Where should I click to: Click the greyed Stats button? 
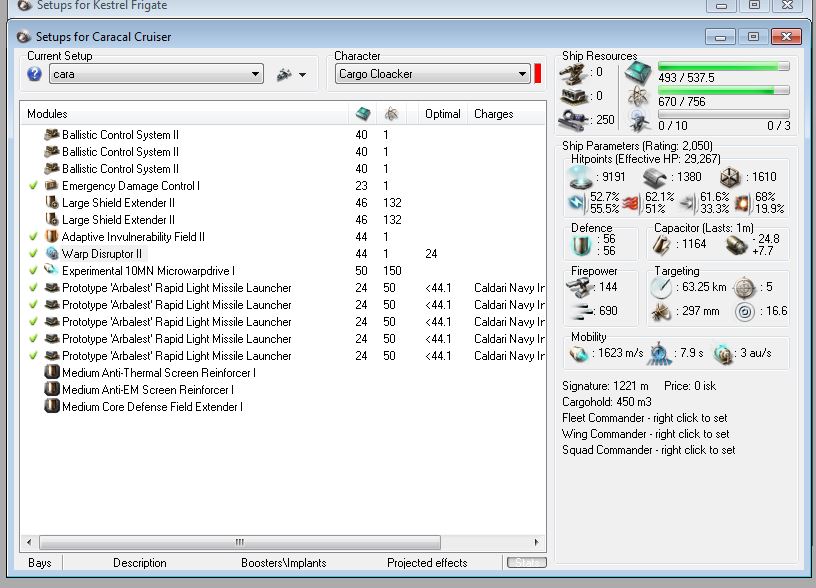pos(527,562)
